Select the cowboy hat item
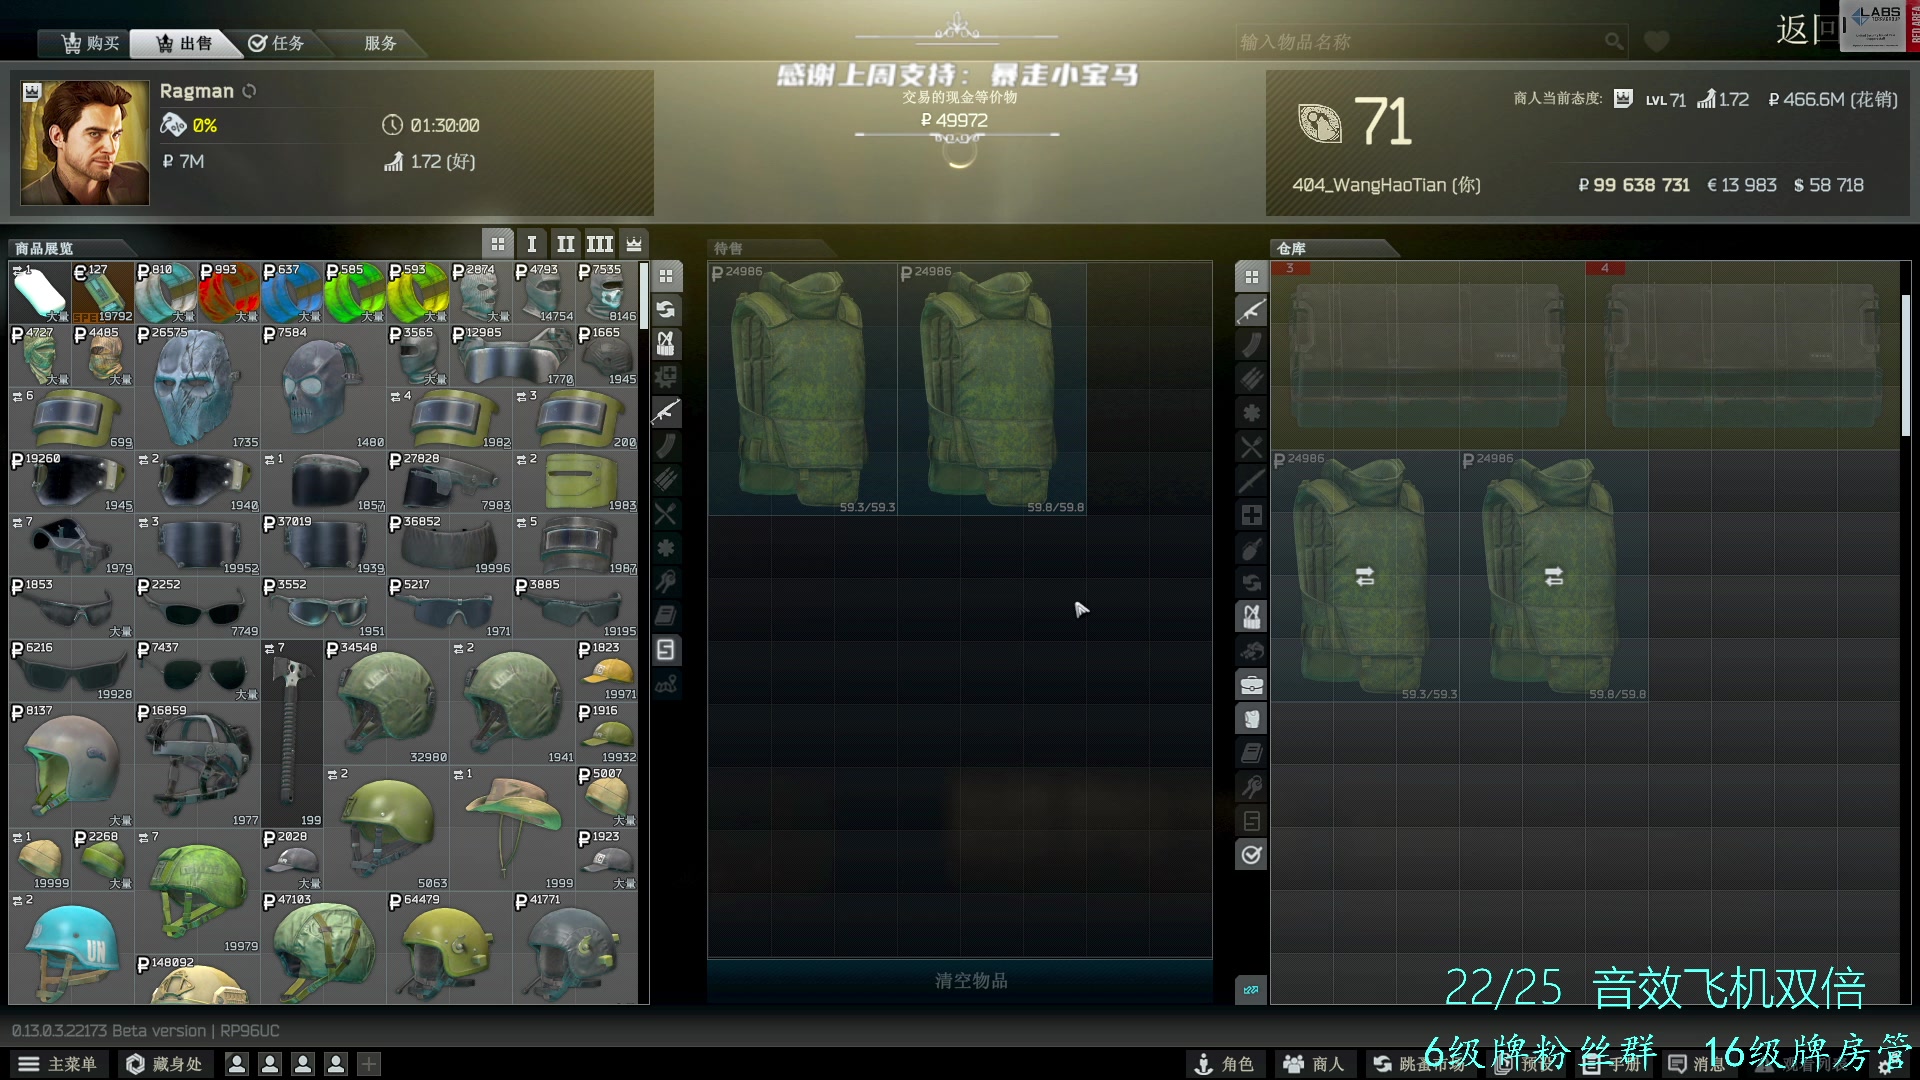The image size is (1920, 1080). click(x=512, y=828)
